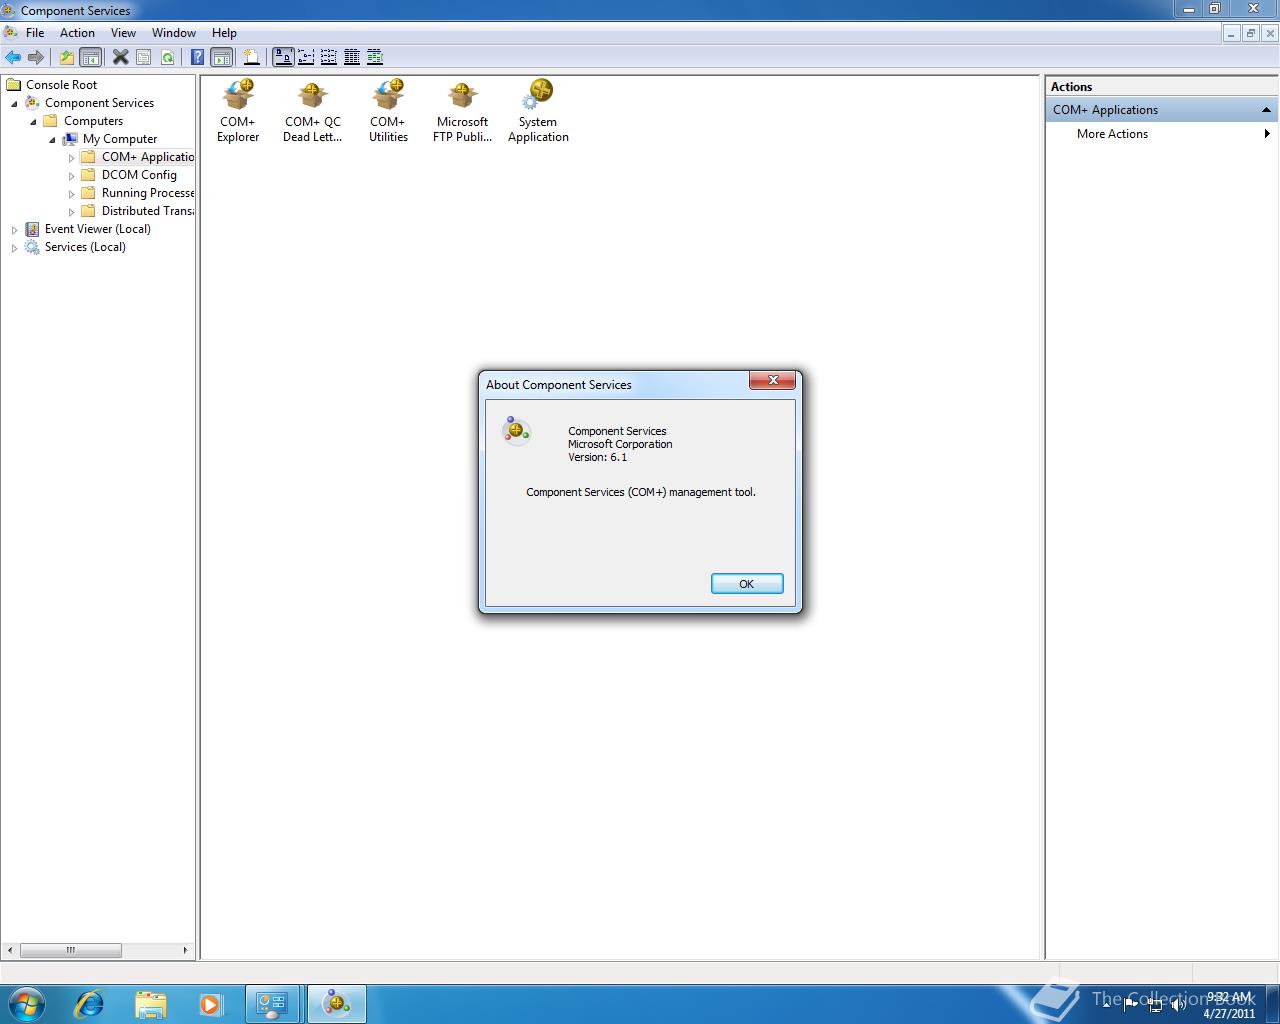
Task: Refresh the view with the toolbar icon
Action: pyautogui.click(x=168, y=57)
